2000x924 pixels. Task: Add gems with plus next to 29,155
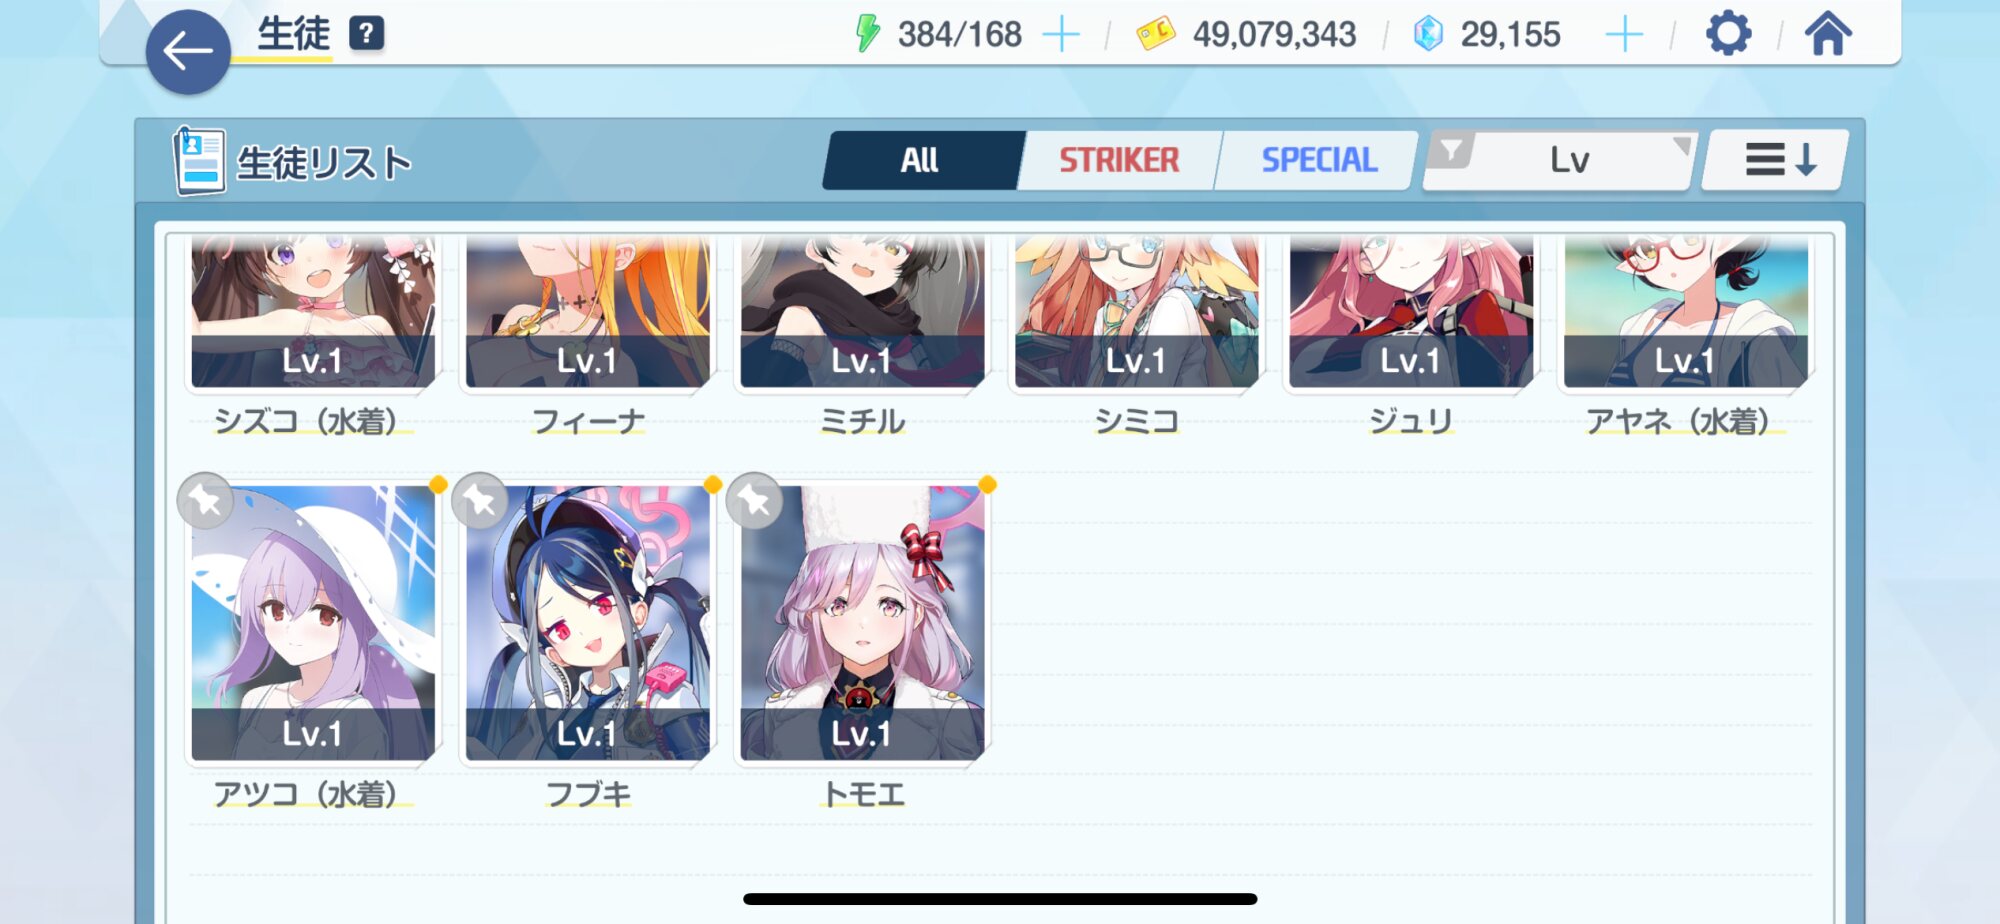click(x=1624, y=35)
